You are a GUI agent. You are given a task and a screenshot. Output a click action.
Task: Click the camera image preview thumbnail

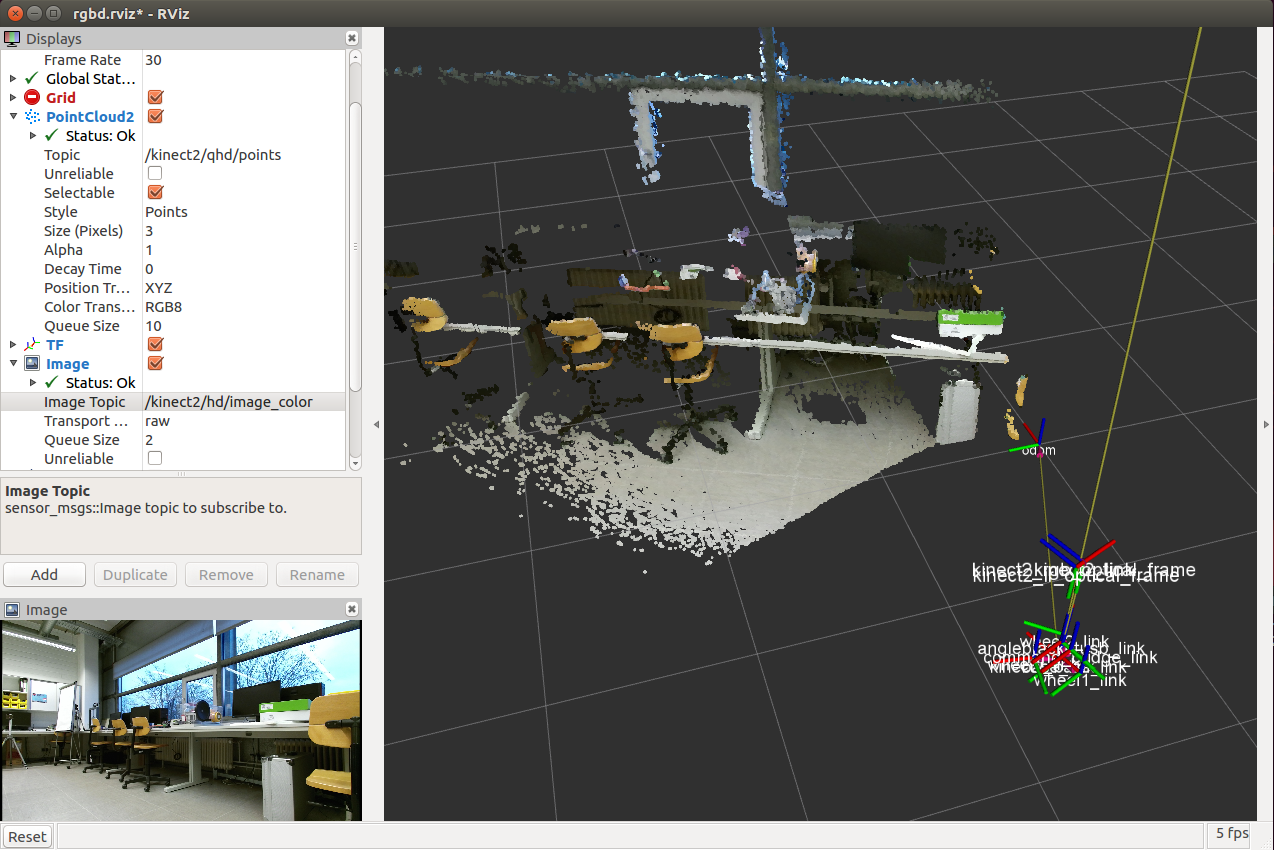(181, 720)
